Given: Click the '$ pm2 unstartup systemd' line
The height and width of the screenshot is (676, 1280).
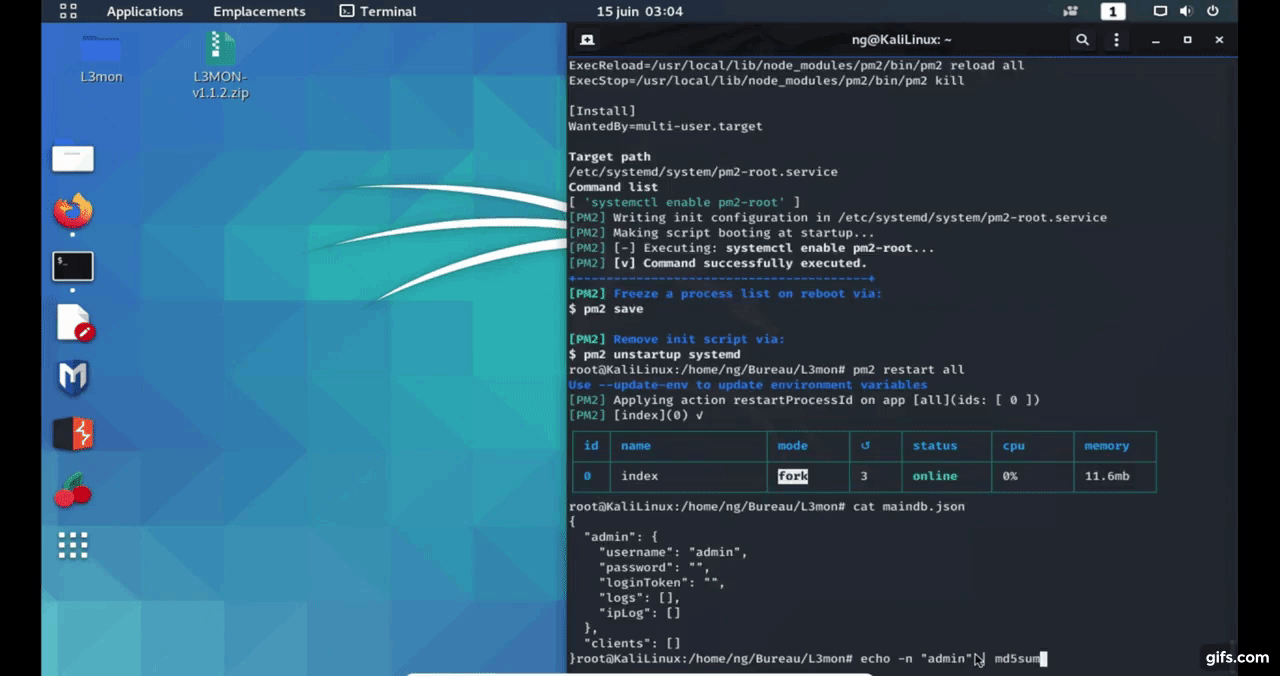Looking at the screenshot, I should click(655, 355).
